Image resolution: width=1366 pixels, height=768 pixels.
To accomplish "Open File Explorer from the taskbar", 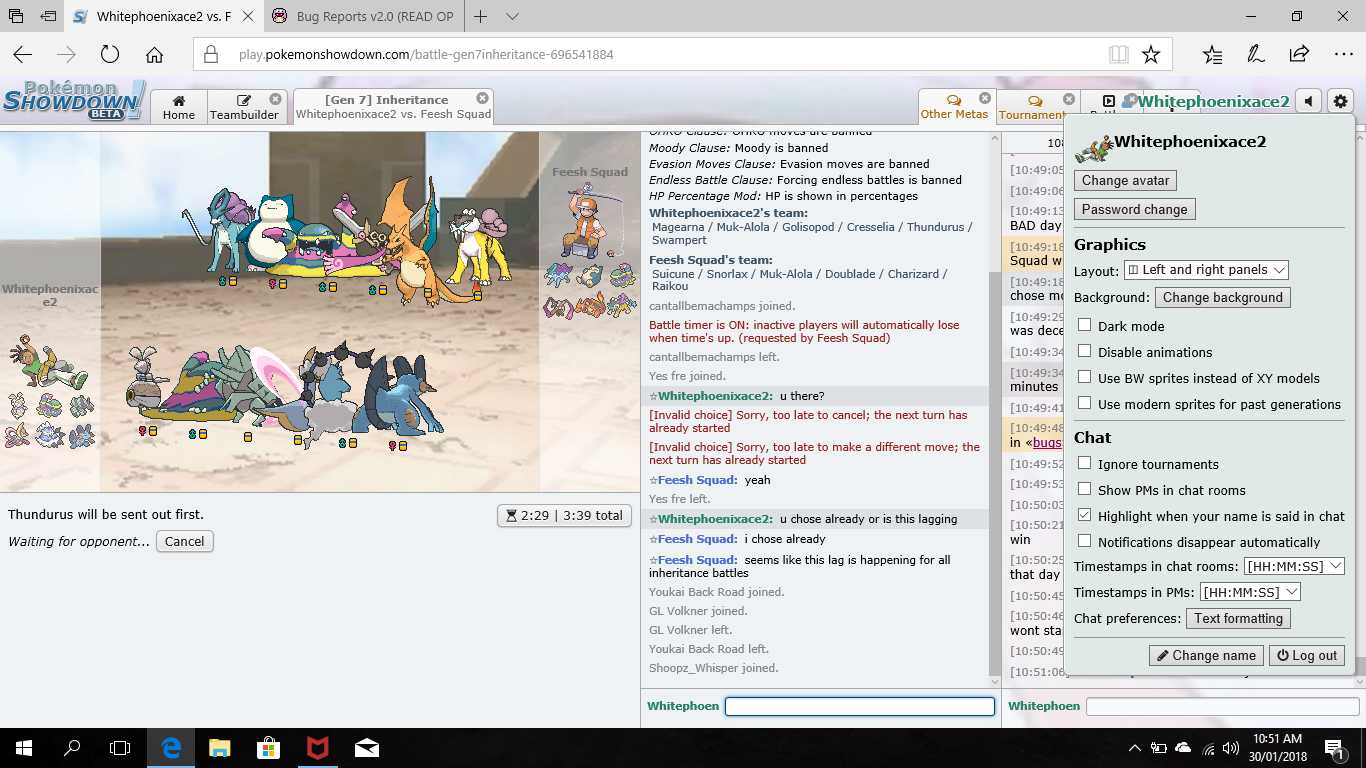I will (220, 747).
